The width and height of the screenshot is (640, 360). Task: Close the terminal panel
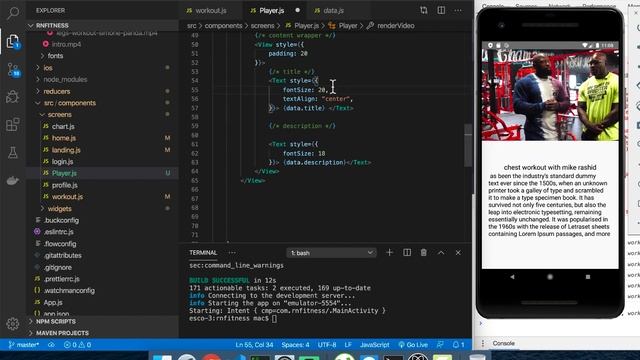tap(458, 253)
